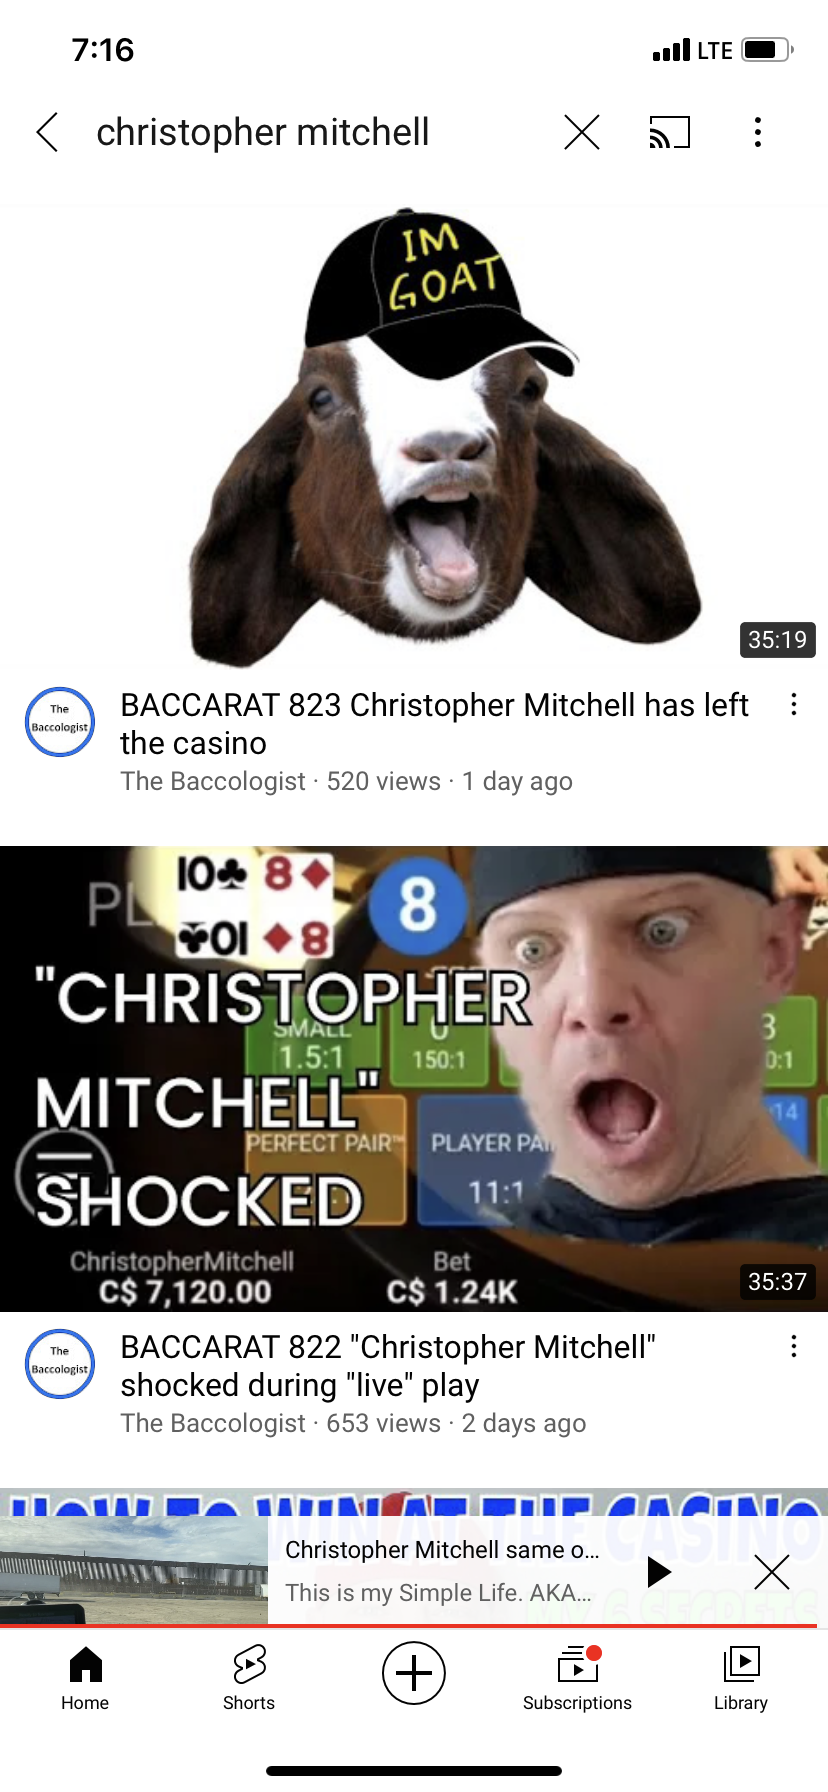
Task: Open the Subscriptions tab
Action: 577,1679
